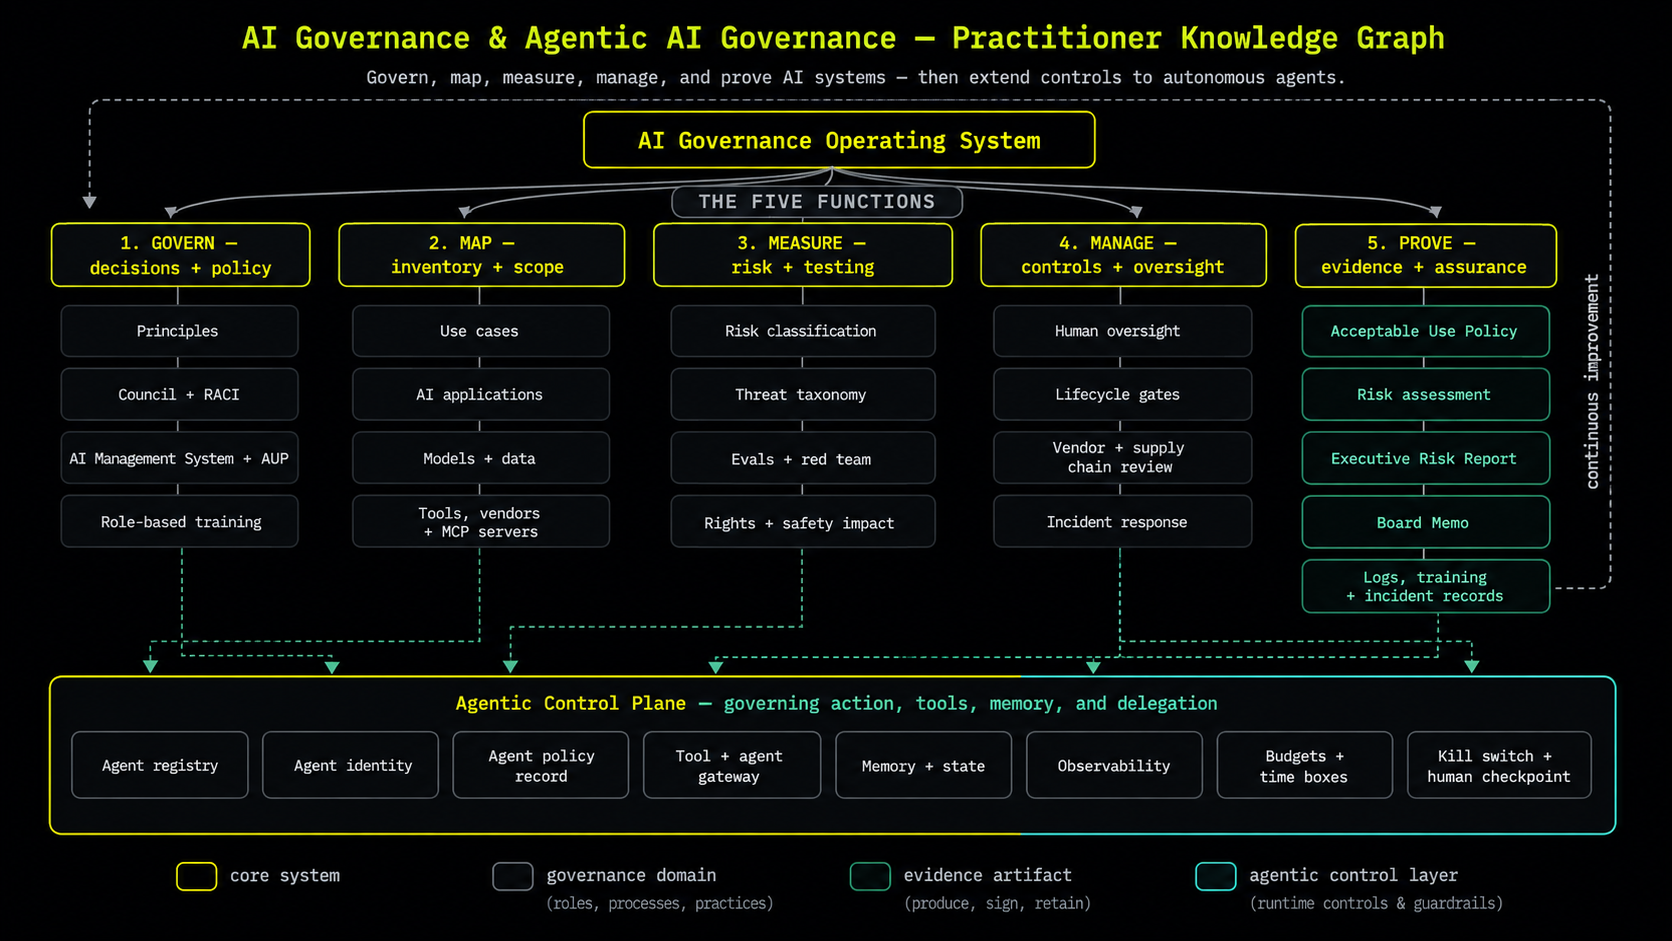The width and height of the screenshot is (1672, 941).
Task: Click the Models + data node
Action: coord(480,458)
